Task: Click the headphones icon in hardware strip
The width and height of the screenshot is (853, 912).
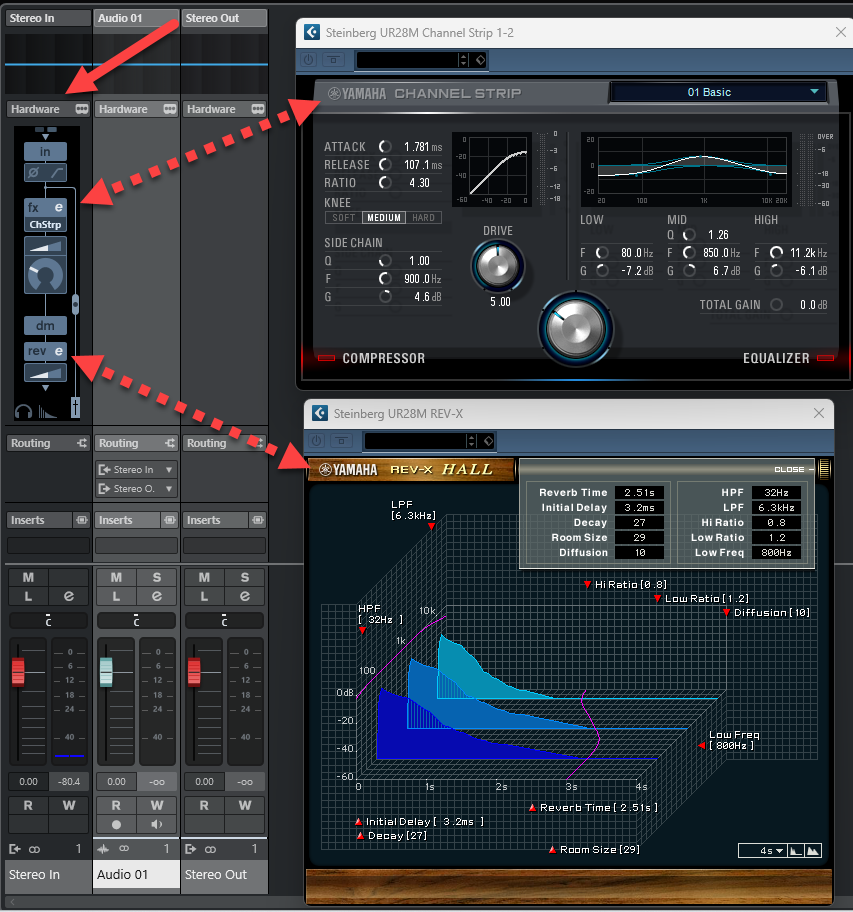Action: (x=23, y=411)
